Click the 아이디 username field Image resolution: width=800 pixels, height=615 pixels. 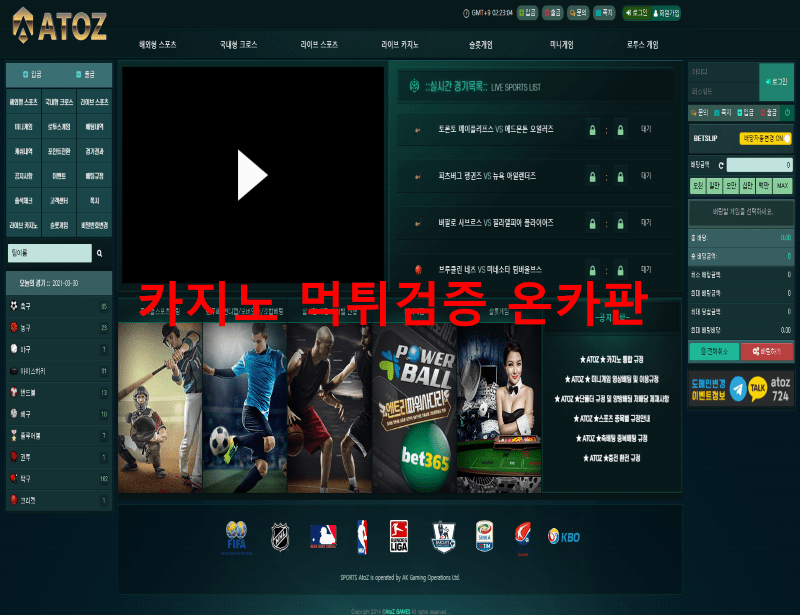pyautogui.click(x=723, y=72)
